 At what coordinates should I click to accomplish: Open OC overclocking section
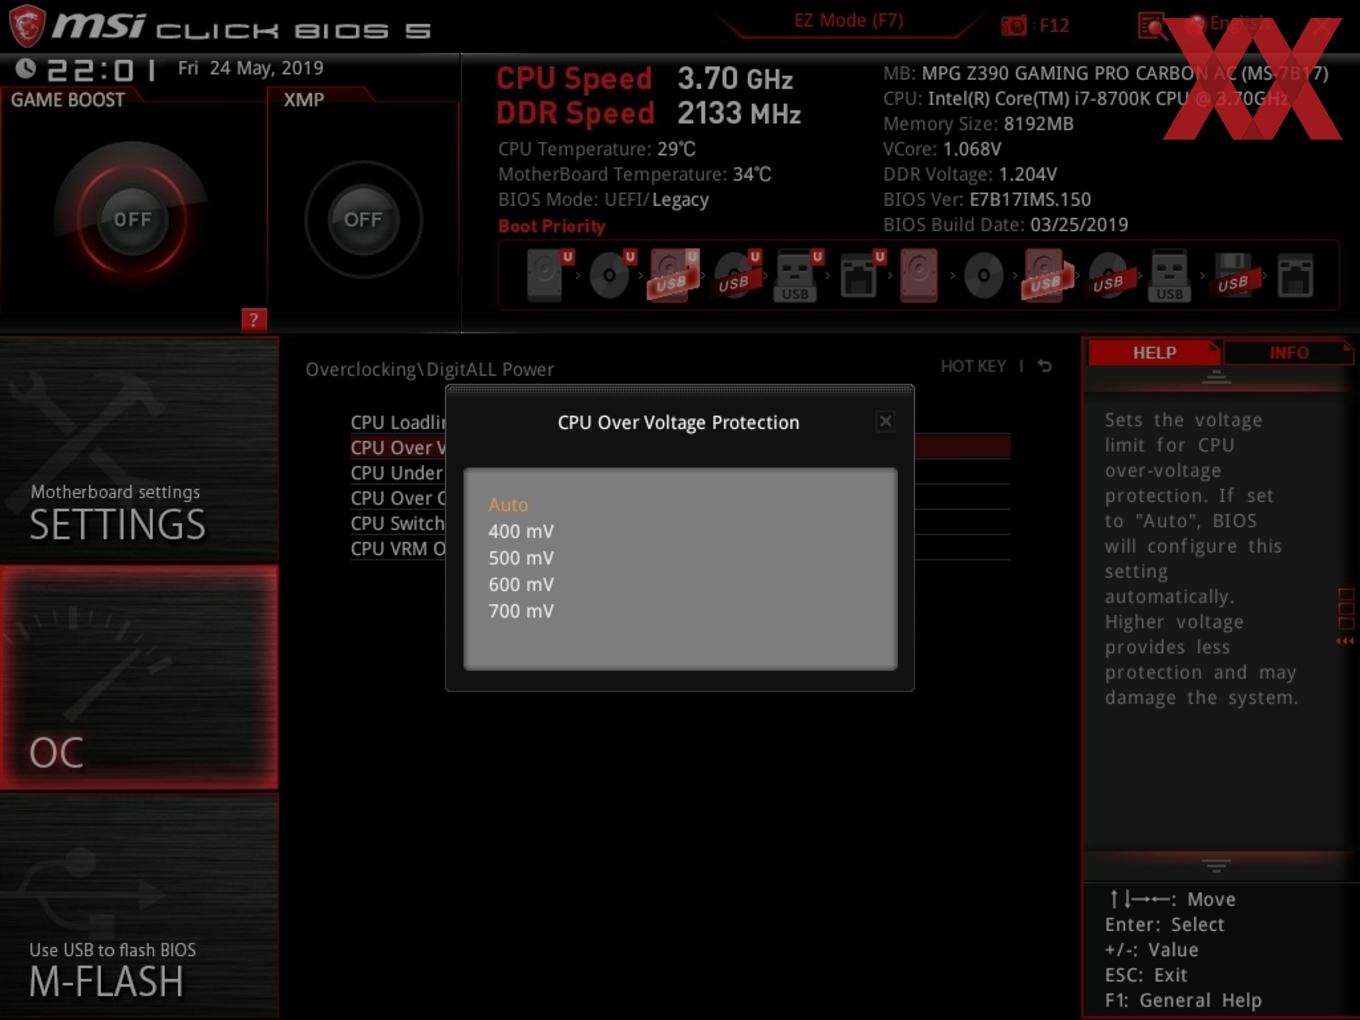(139, 678)
